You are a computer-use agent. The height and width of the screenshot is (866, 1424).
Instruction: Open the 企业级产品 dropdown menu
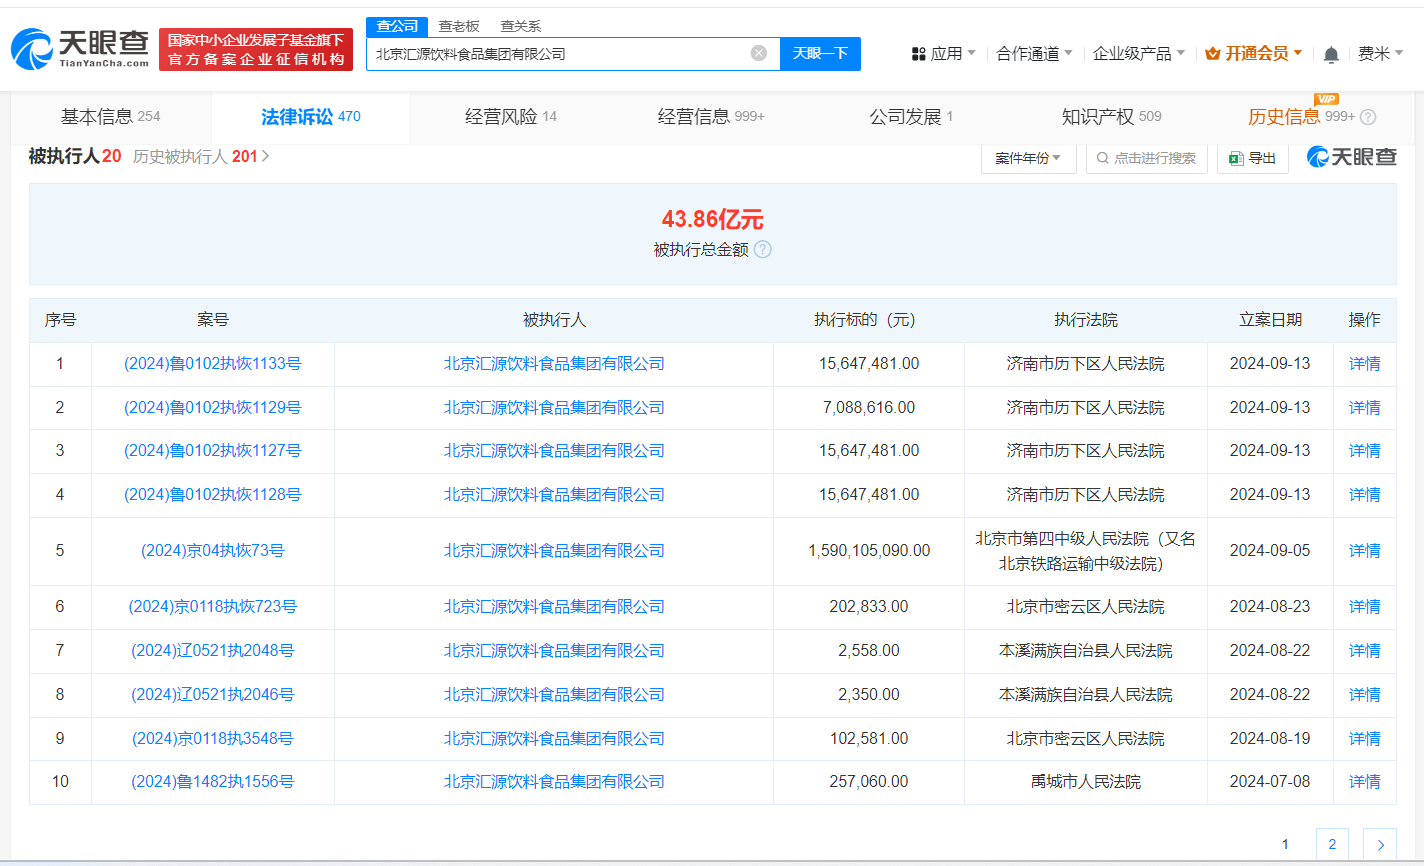click(x=1135, y=53)
